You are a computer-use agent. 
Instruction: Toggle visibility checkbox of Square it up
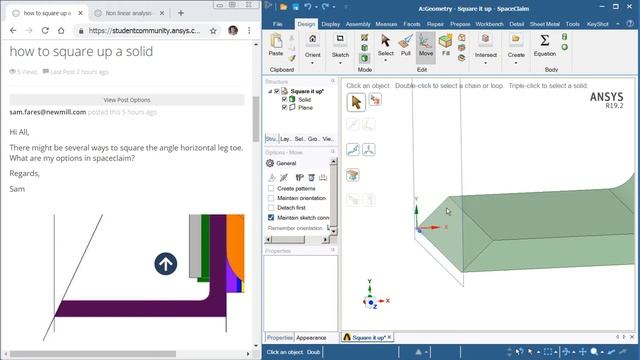point(277,91)
